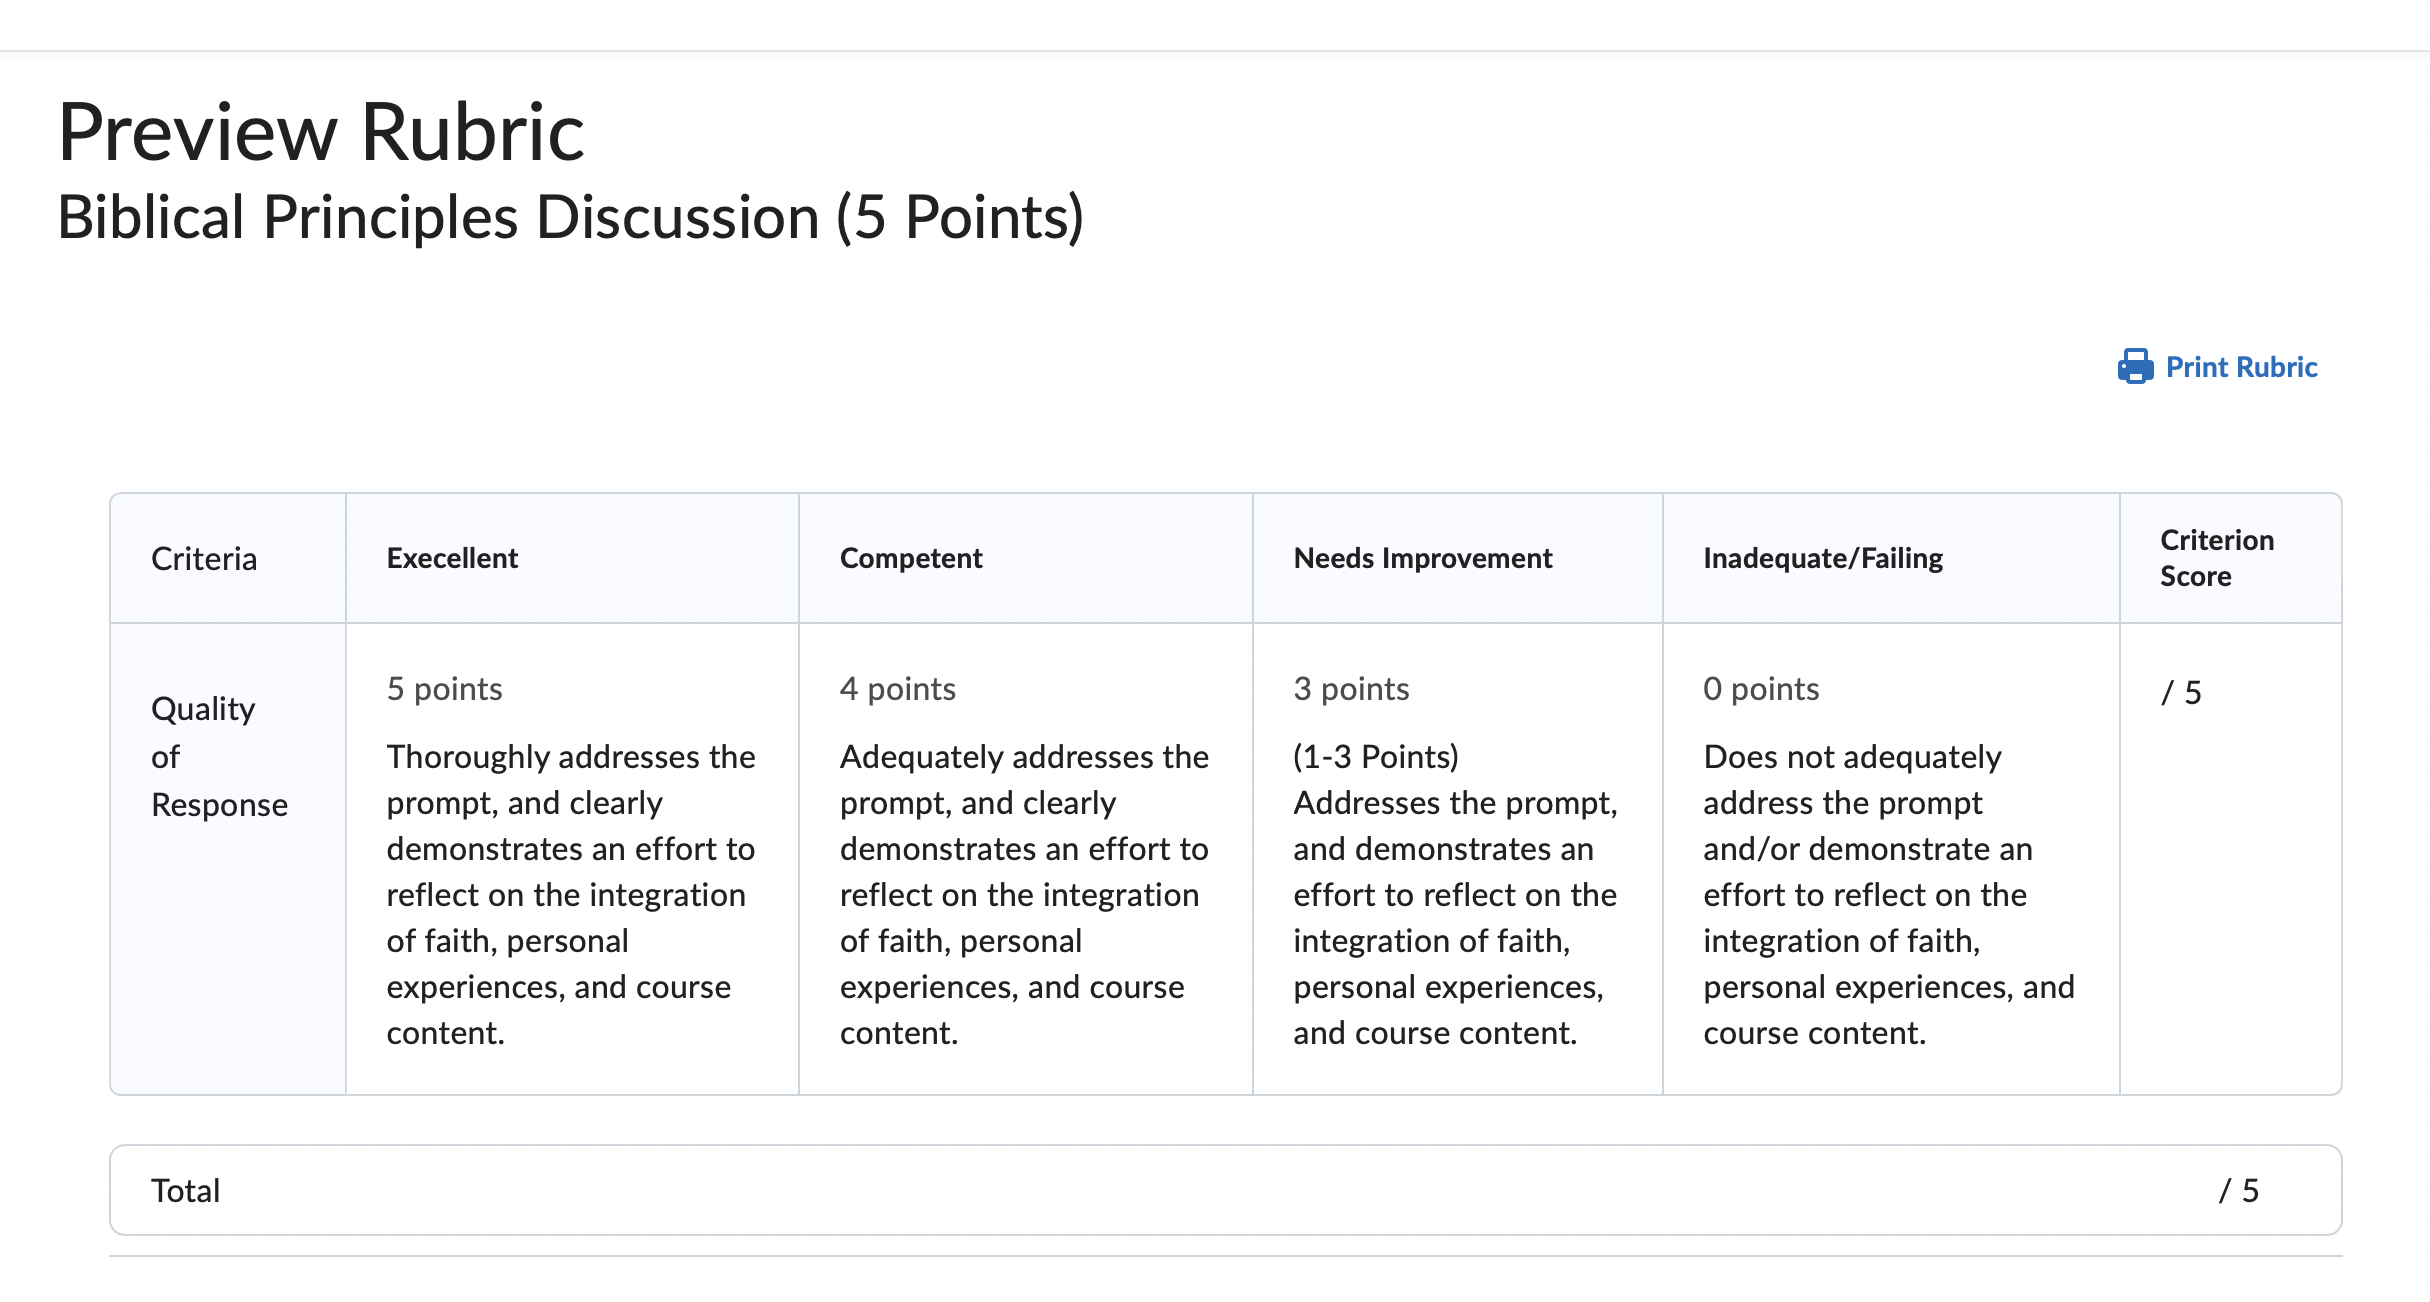The image size is (2430, 1302).
Task: Click the Does not adequately address description
Action: pyautogui.click(x=1889, y=895)
